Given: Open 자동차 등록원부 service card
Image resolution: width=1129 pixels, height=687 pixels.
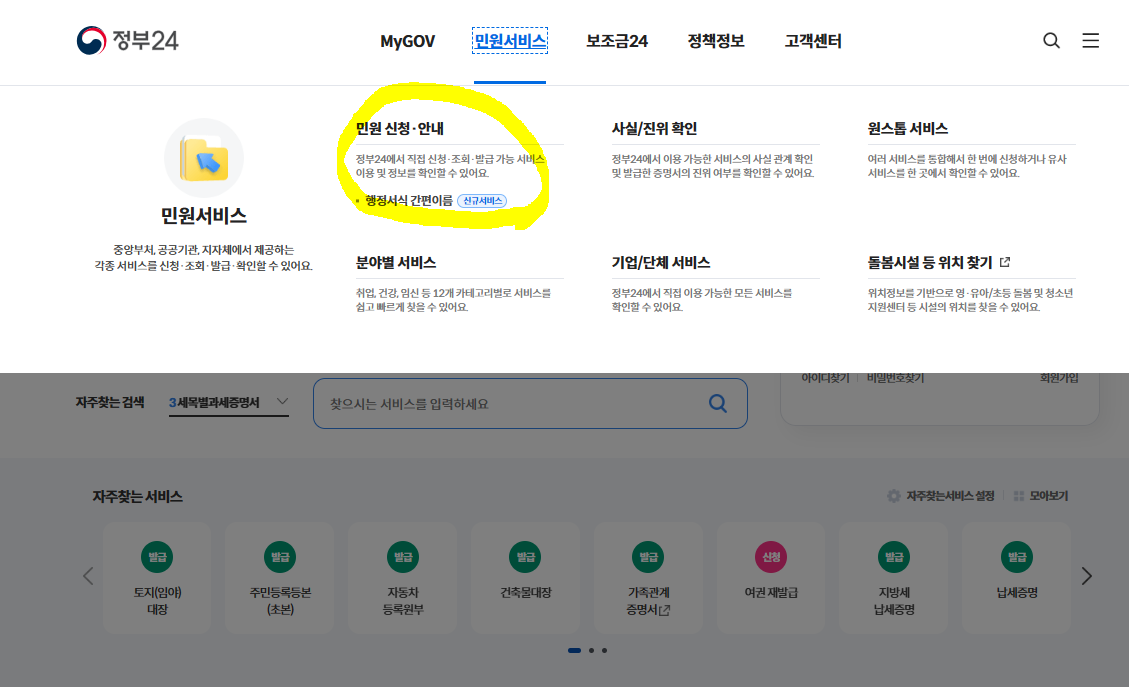Looking at the screenshot, I should pos(403,578).
